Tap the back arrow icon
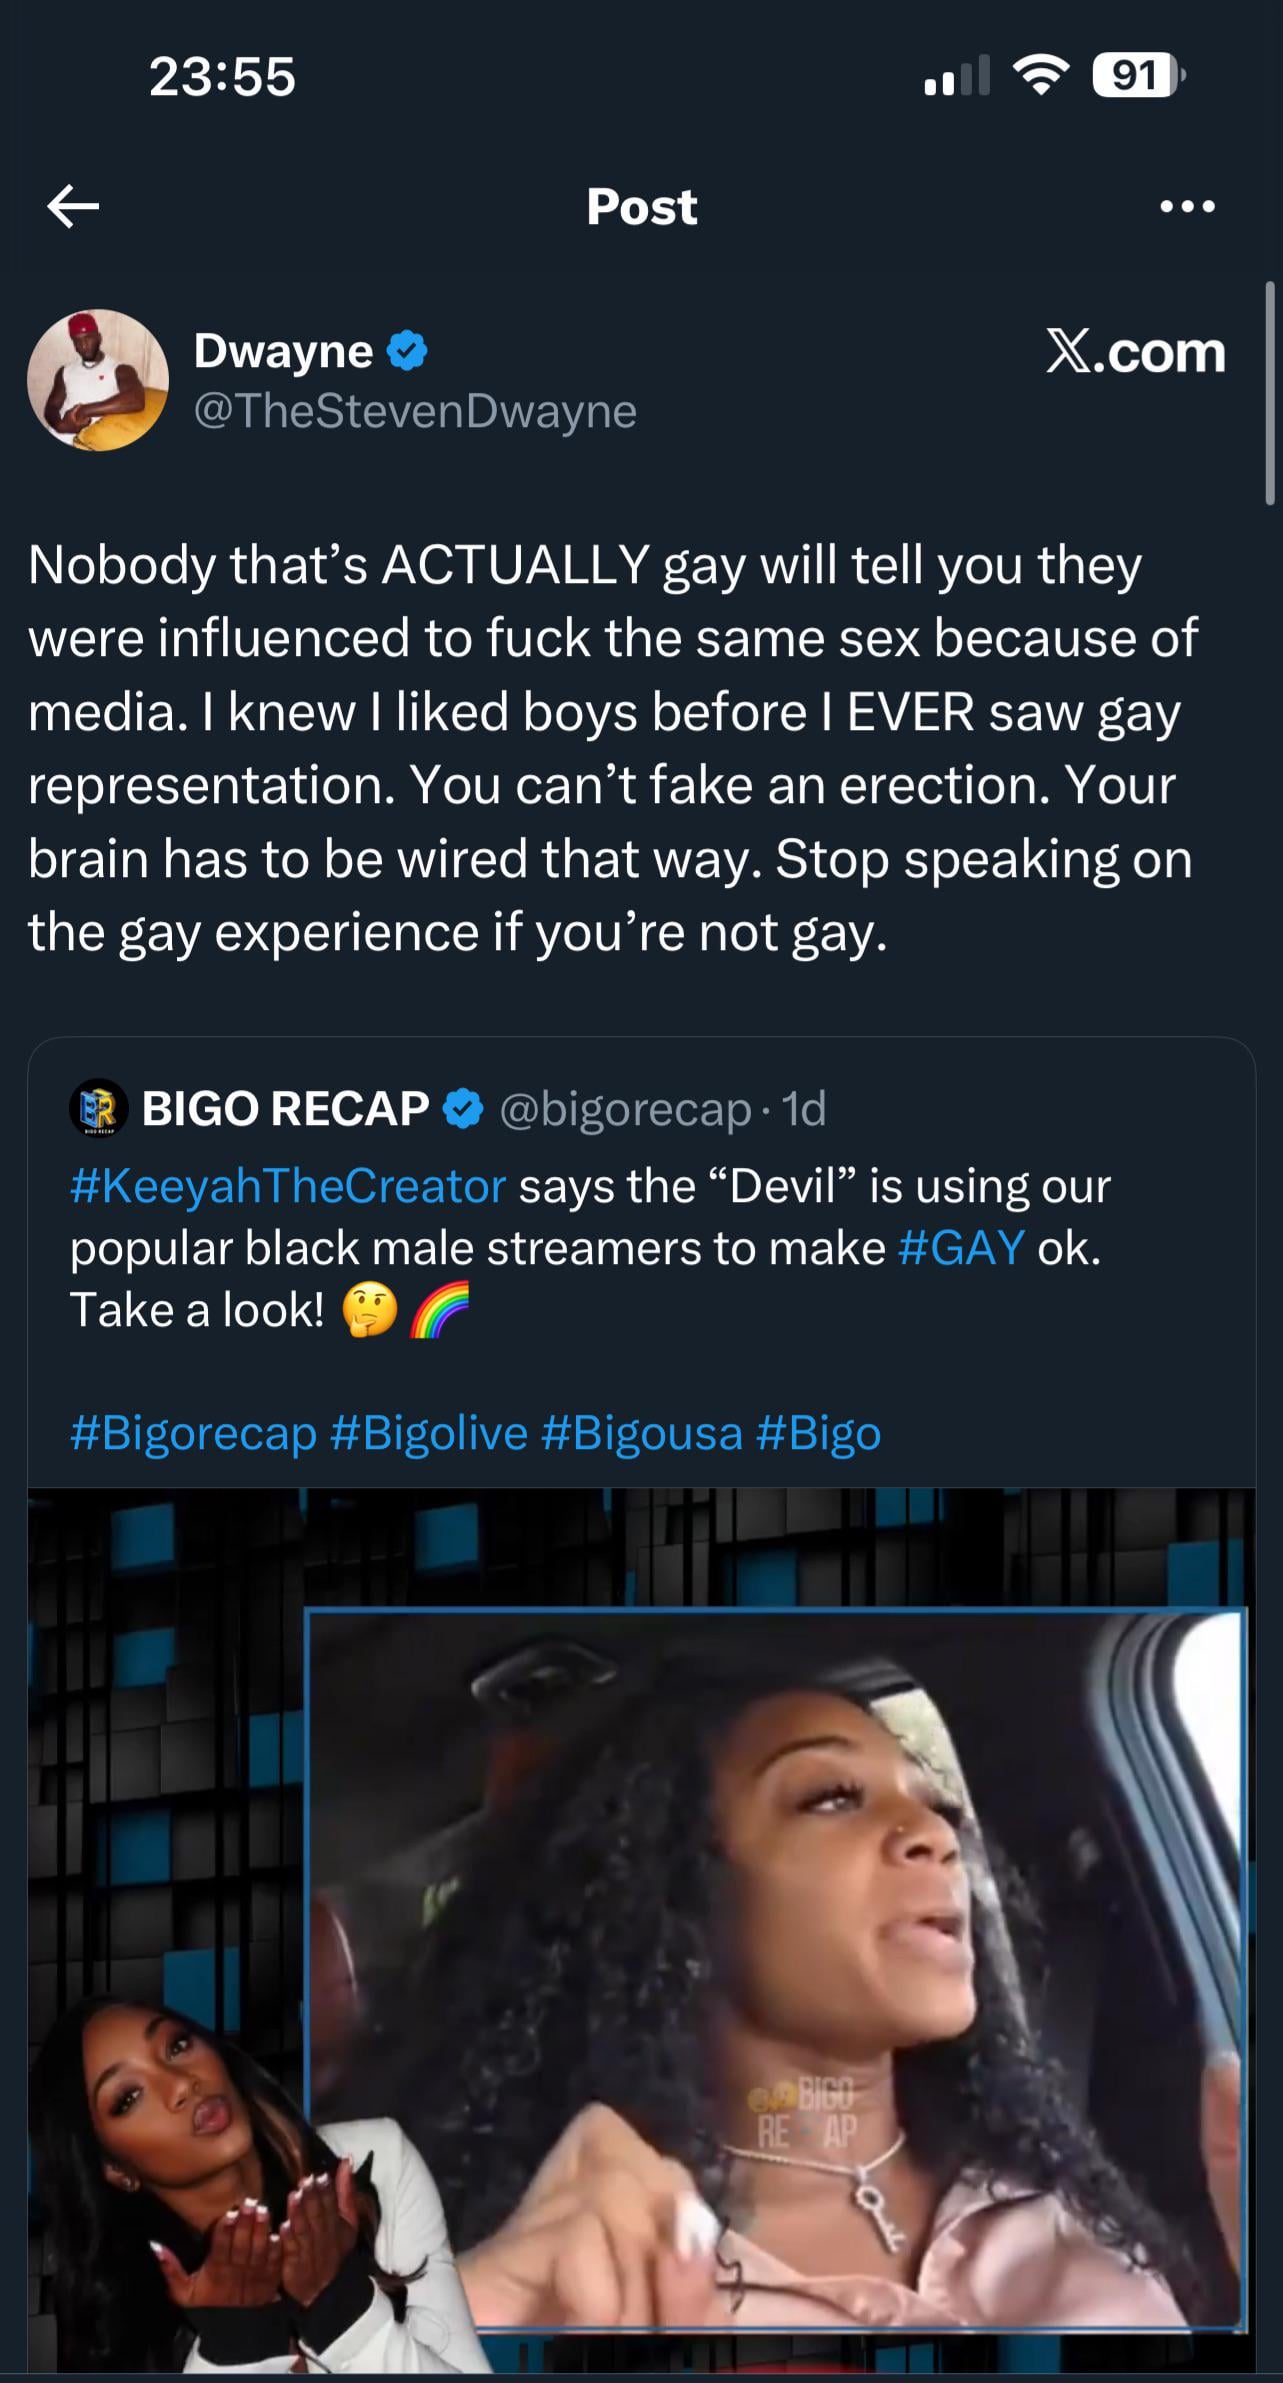The image size is (1283, 2383). (x=73, y=206)
